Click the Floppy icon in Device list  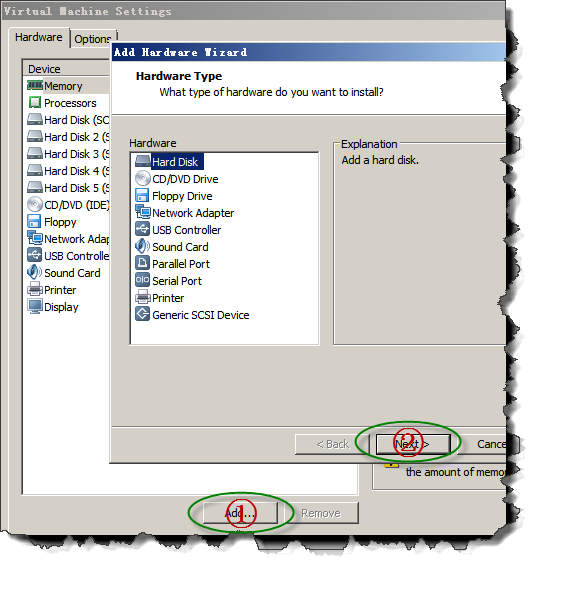[x=34, y=221]
